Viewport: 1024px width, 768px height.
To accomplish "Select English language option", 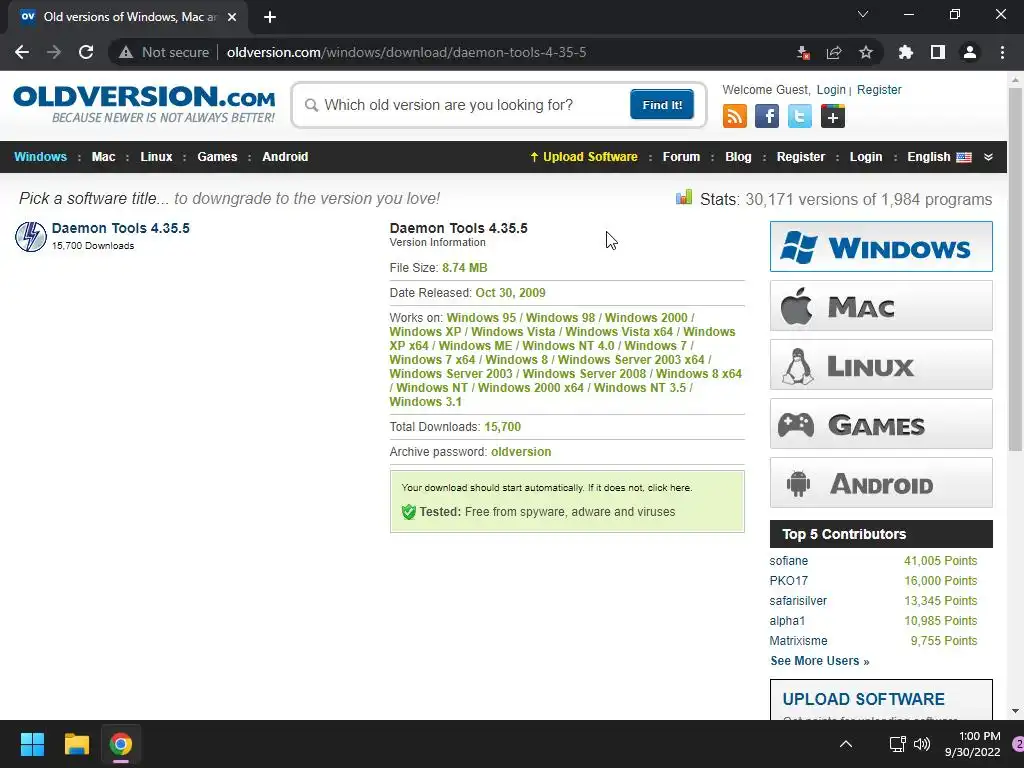I will pos(938,157).
